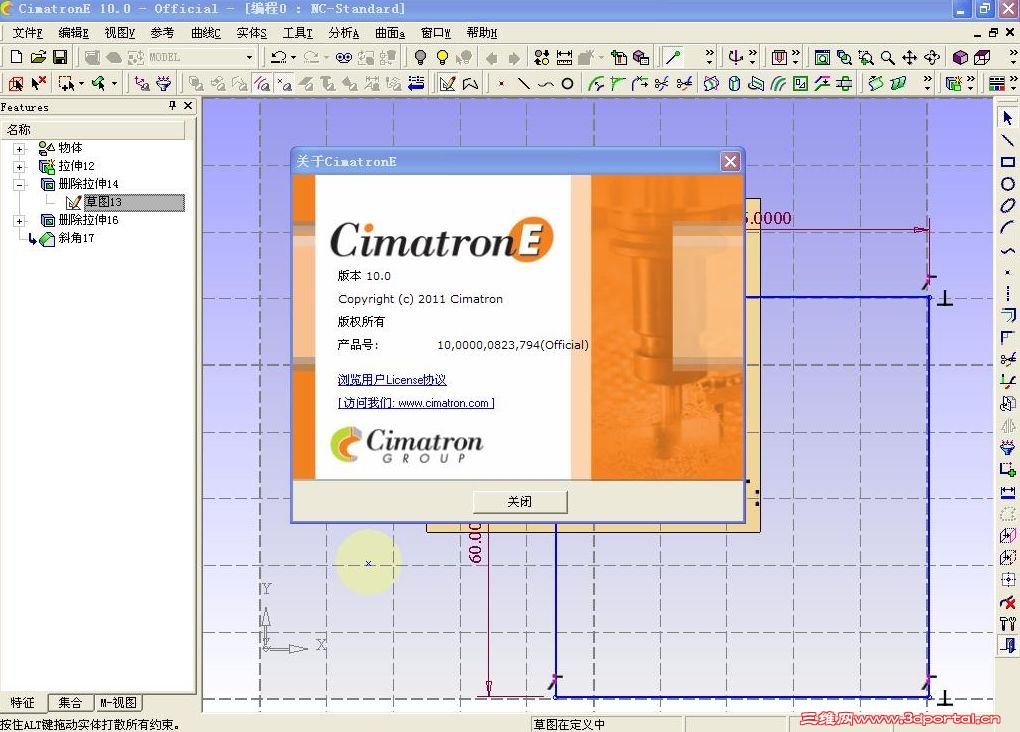Click the 名称 column header
The width and height of the screenshot is (1020, 732).
[94, 129]
